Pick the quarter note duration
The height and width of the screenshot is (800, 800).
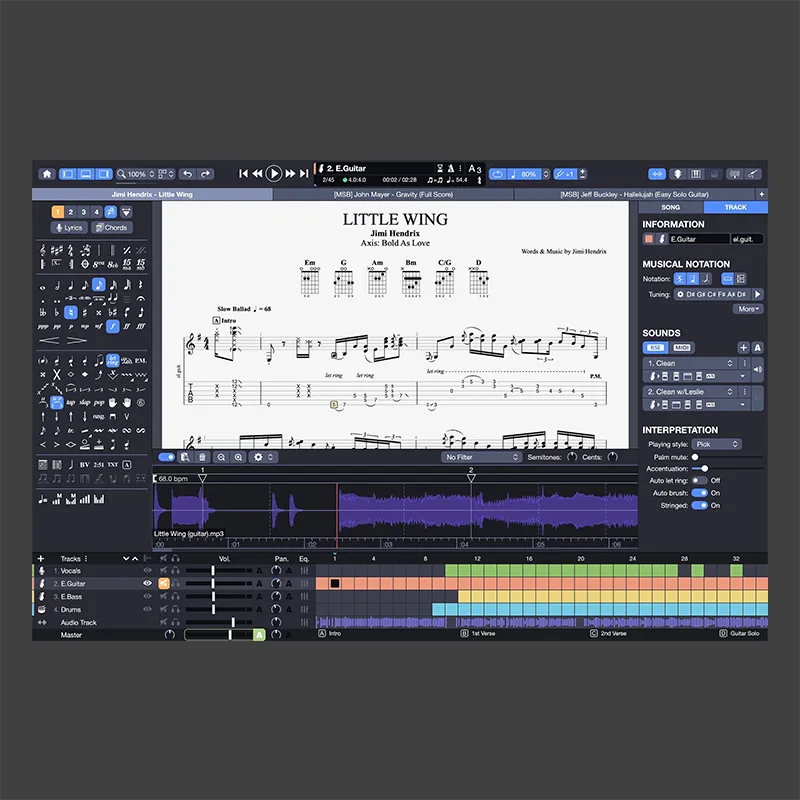[x=71, y=285]
